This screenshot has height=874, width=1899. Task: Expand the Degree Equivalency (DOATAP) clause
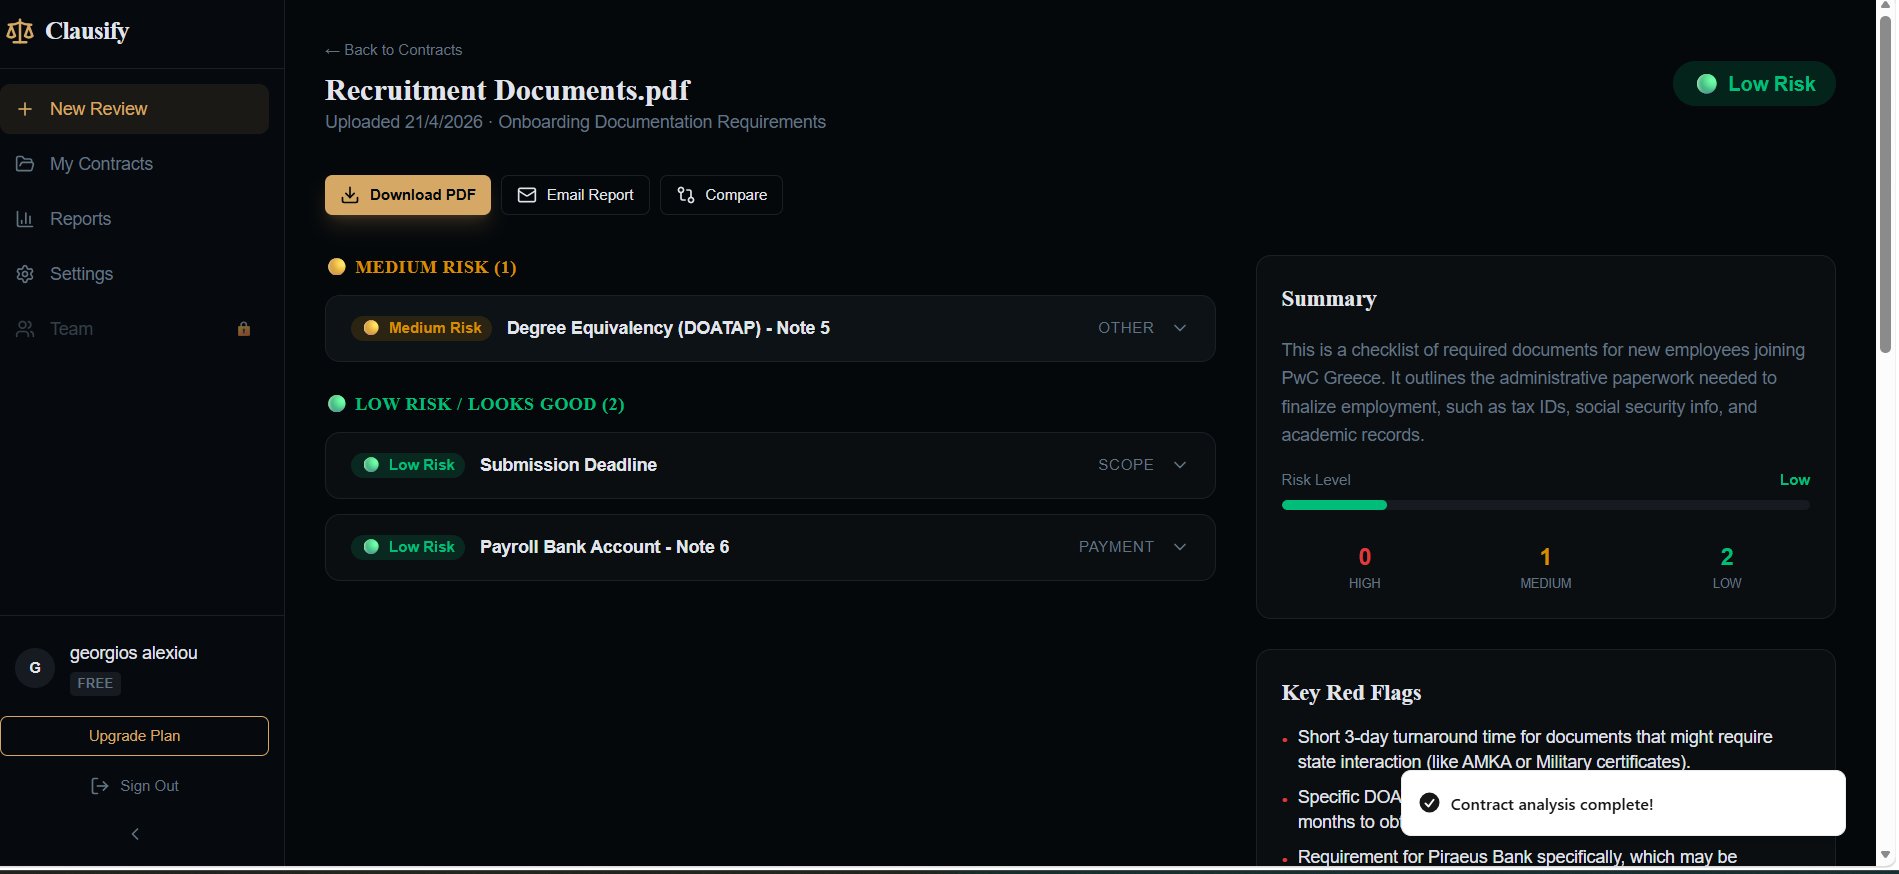(x=1180, y=328)
